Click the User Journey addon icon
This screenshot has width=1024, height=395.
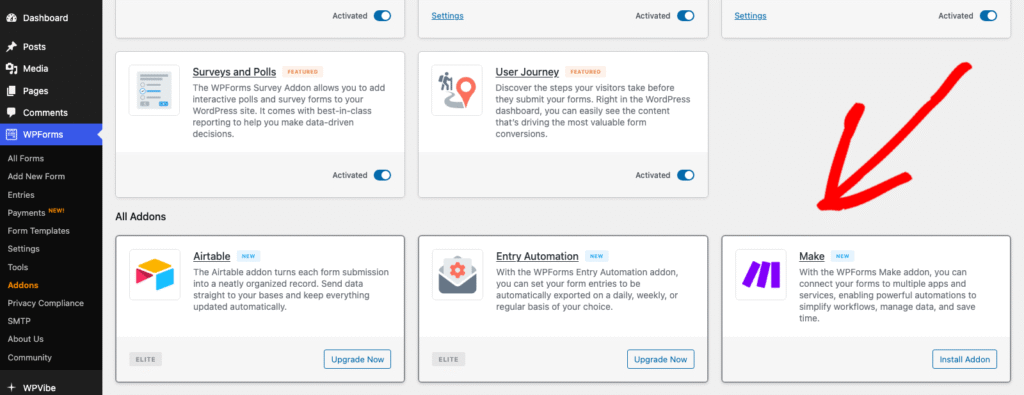click(457, 90)
